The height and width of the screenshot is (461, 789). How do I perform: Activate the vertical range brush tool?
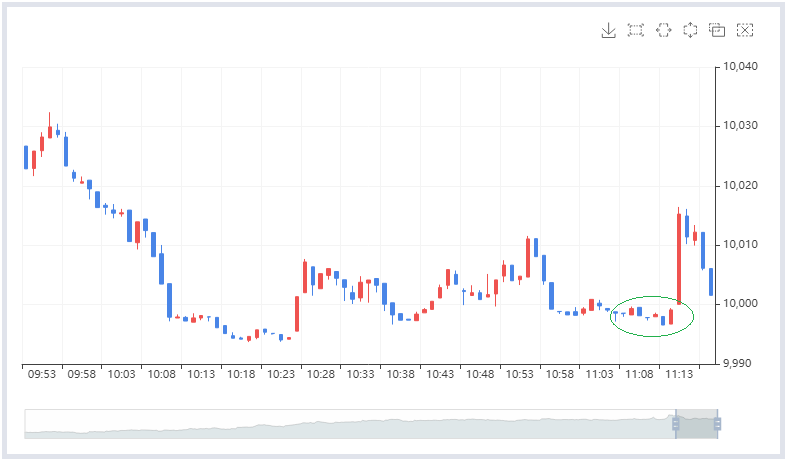[x=690, y=30]
